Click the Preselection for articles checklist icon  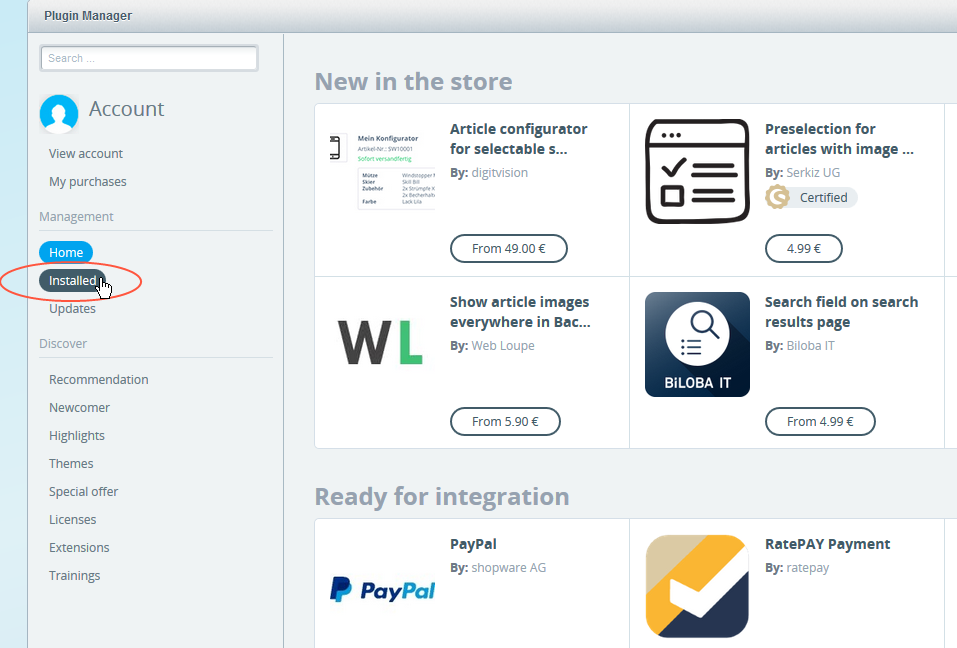click(697, 171)
